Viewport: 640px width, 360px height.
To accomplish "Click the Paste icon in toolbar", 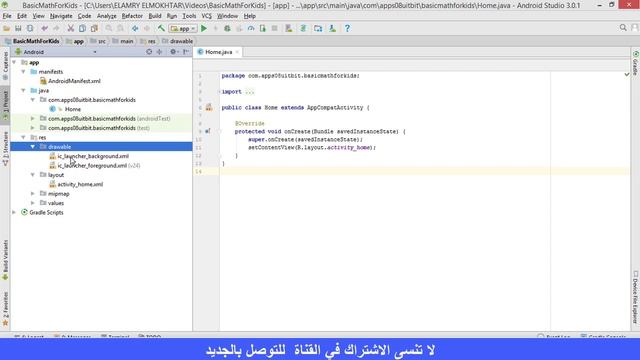I will (x=94, y=28).
